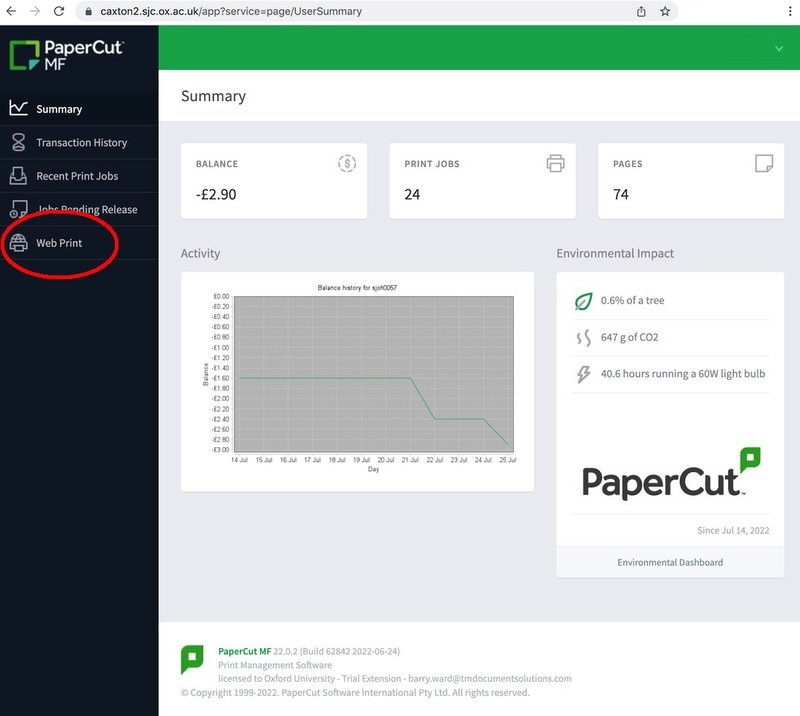The height and width of the screenshot is (716, 800).
Task: Open the Summary sidebar item
Action: point(79,108)
